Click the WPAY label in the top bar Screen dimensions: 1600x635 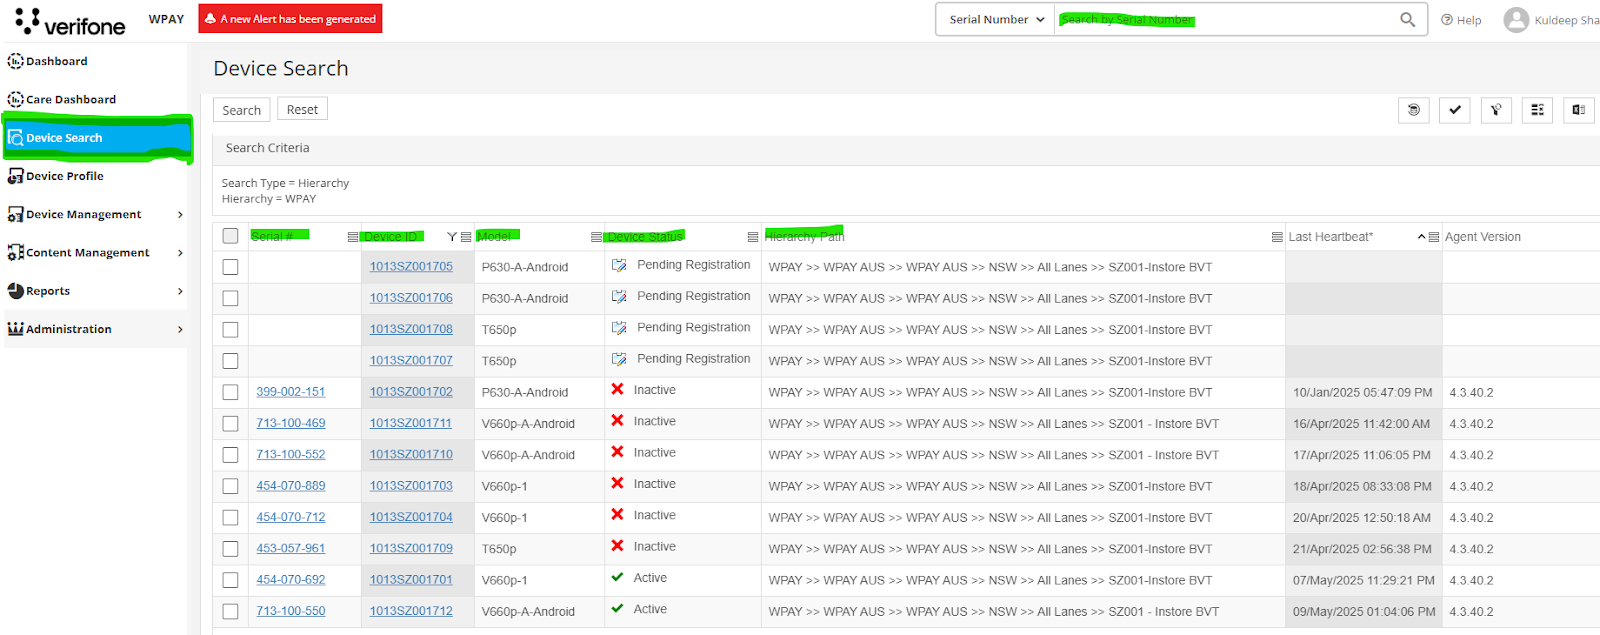(x=166, y=19)
